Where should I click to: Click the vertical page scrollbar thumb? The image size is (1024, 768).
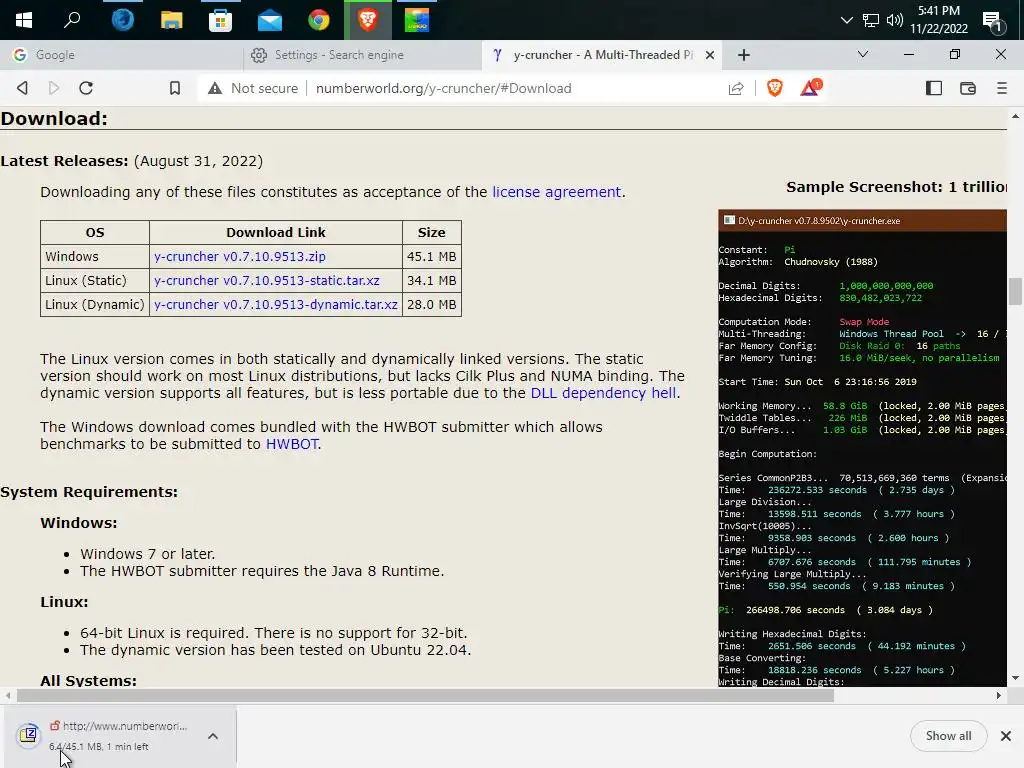pos(1015,291)
